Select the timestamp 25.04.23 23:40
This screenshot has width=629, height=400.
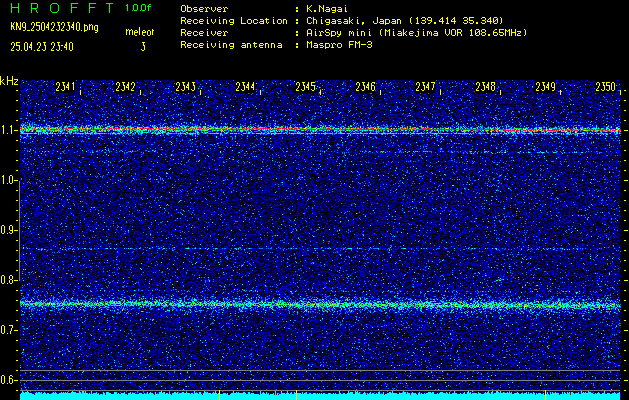click(42, 47)
